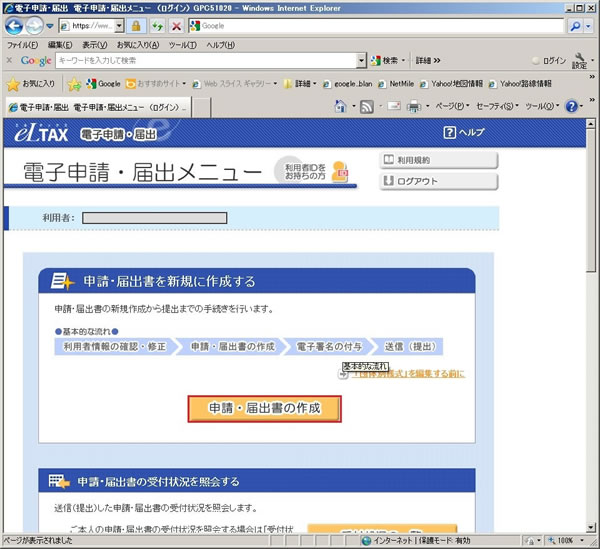Viewport: 600px width, 549px height.
Task: Open the 表示(V) menu
Action: [95, 45]
